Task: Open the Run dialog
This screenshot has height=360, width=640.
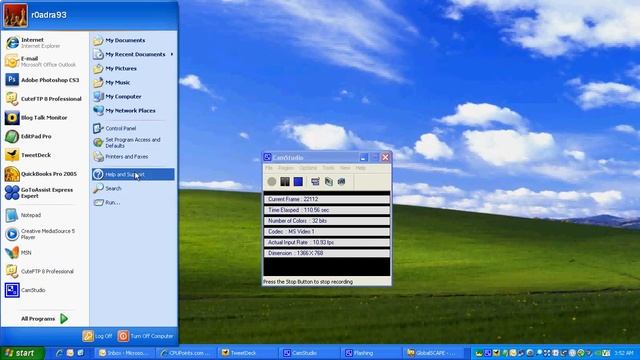Action: (x=133, y=202)
